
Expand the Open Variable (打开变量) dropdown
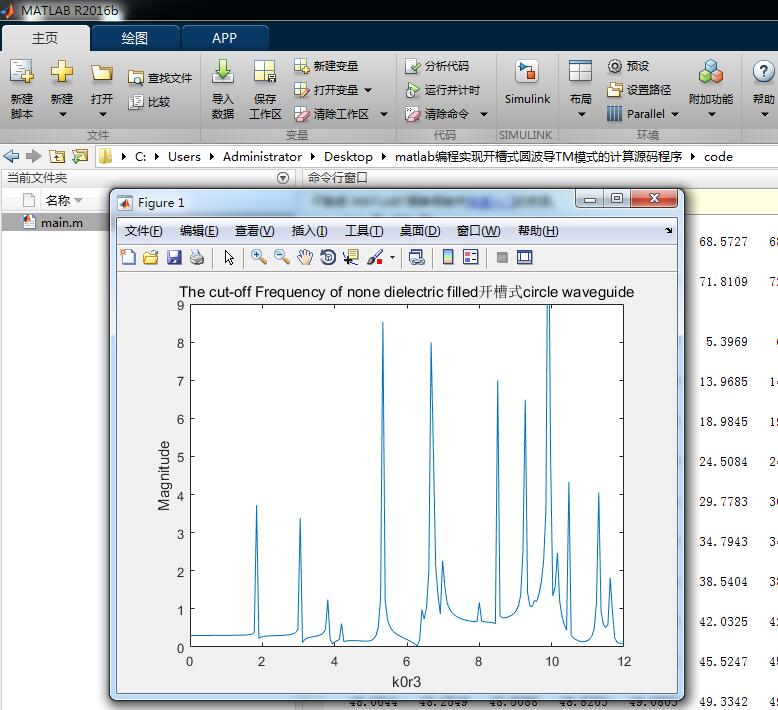click(368, 90)
